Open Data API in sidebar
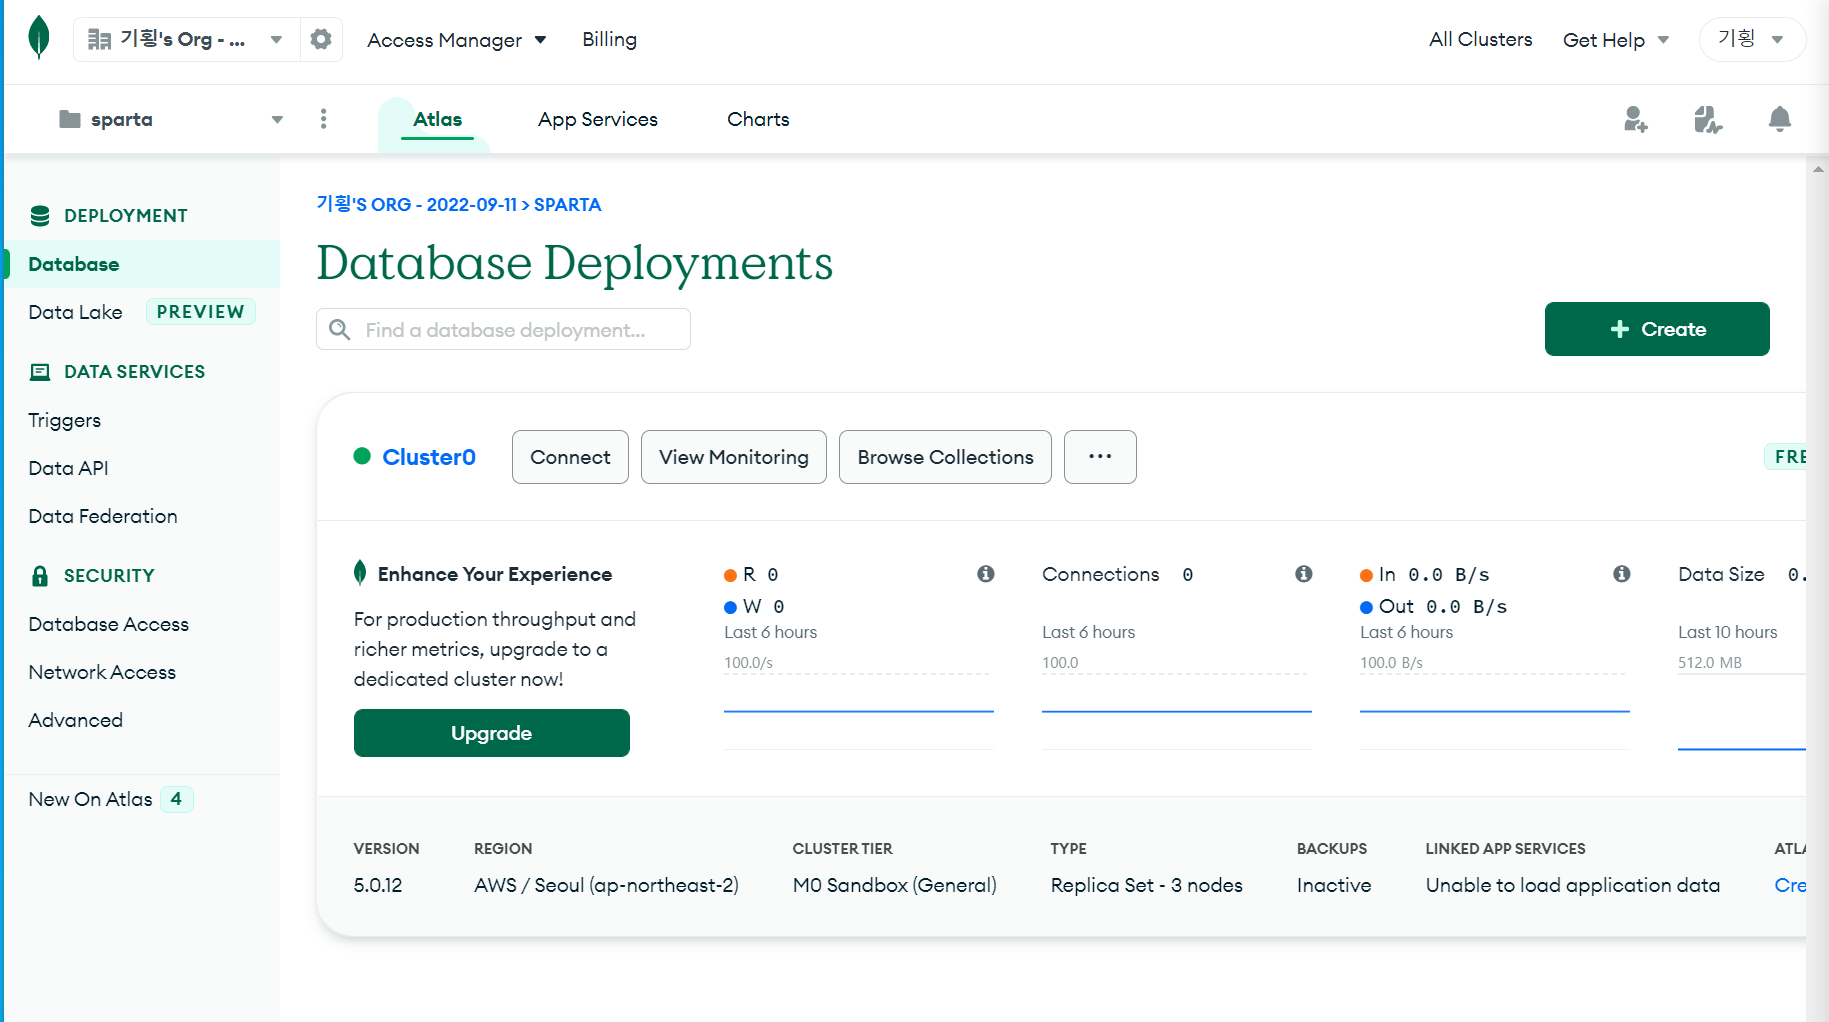This screenshot has height=1022, width=1829. pyautogui.click(x=68, y=468)
